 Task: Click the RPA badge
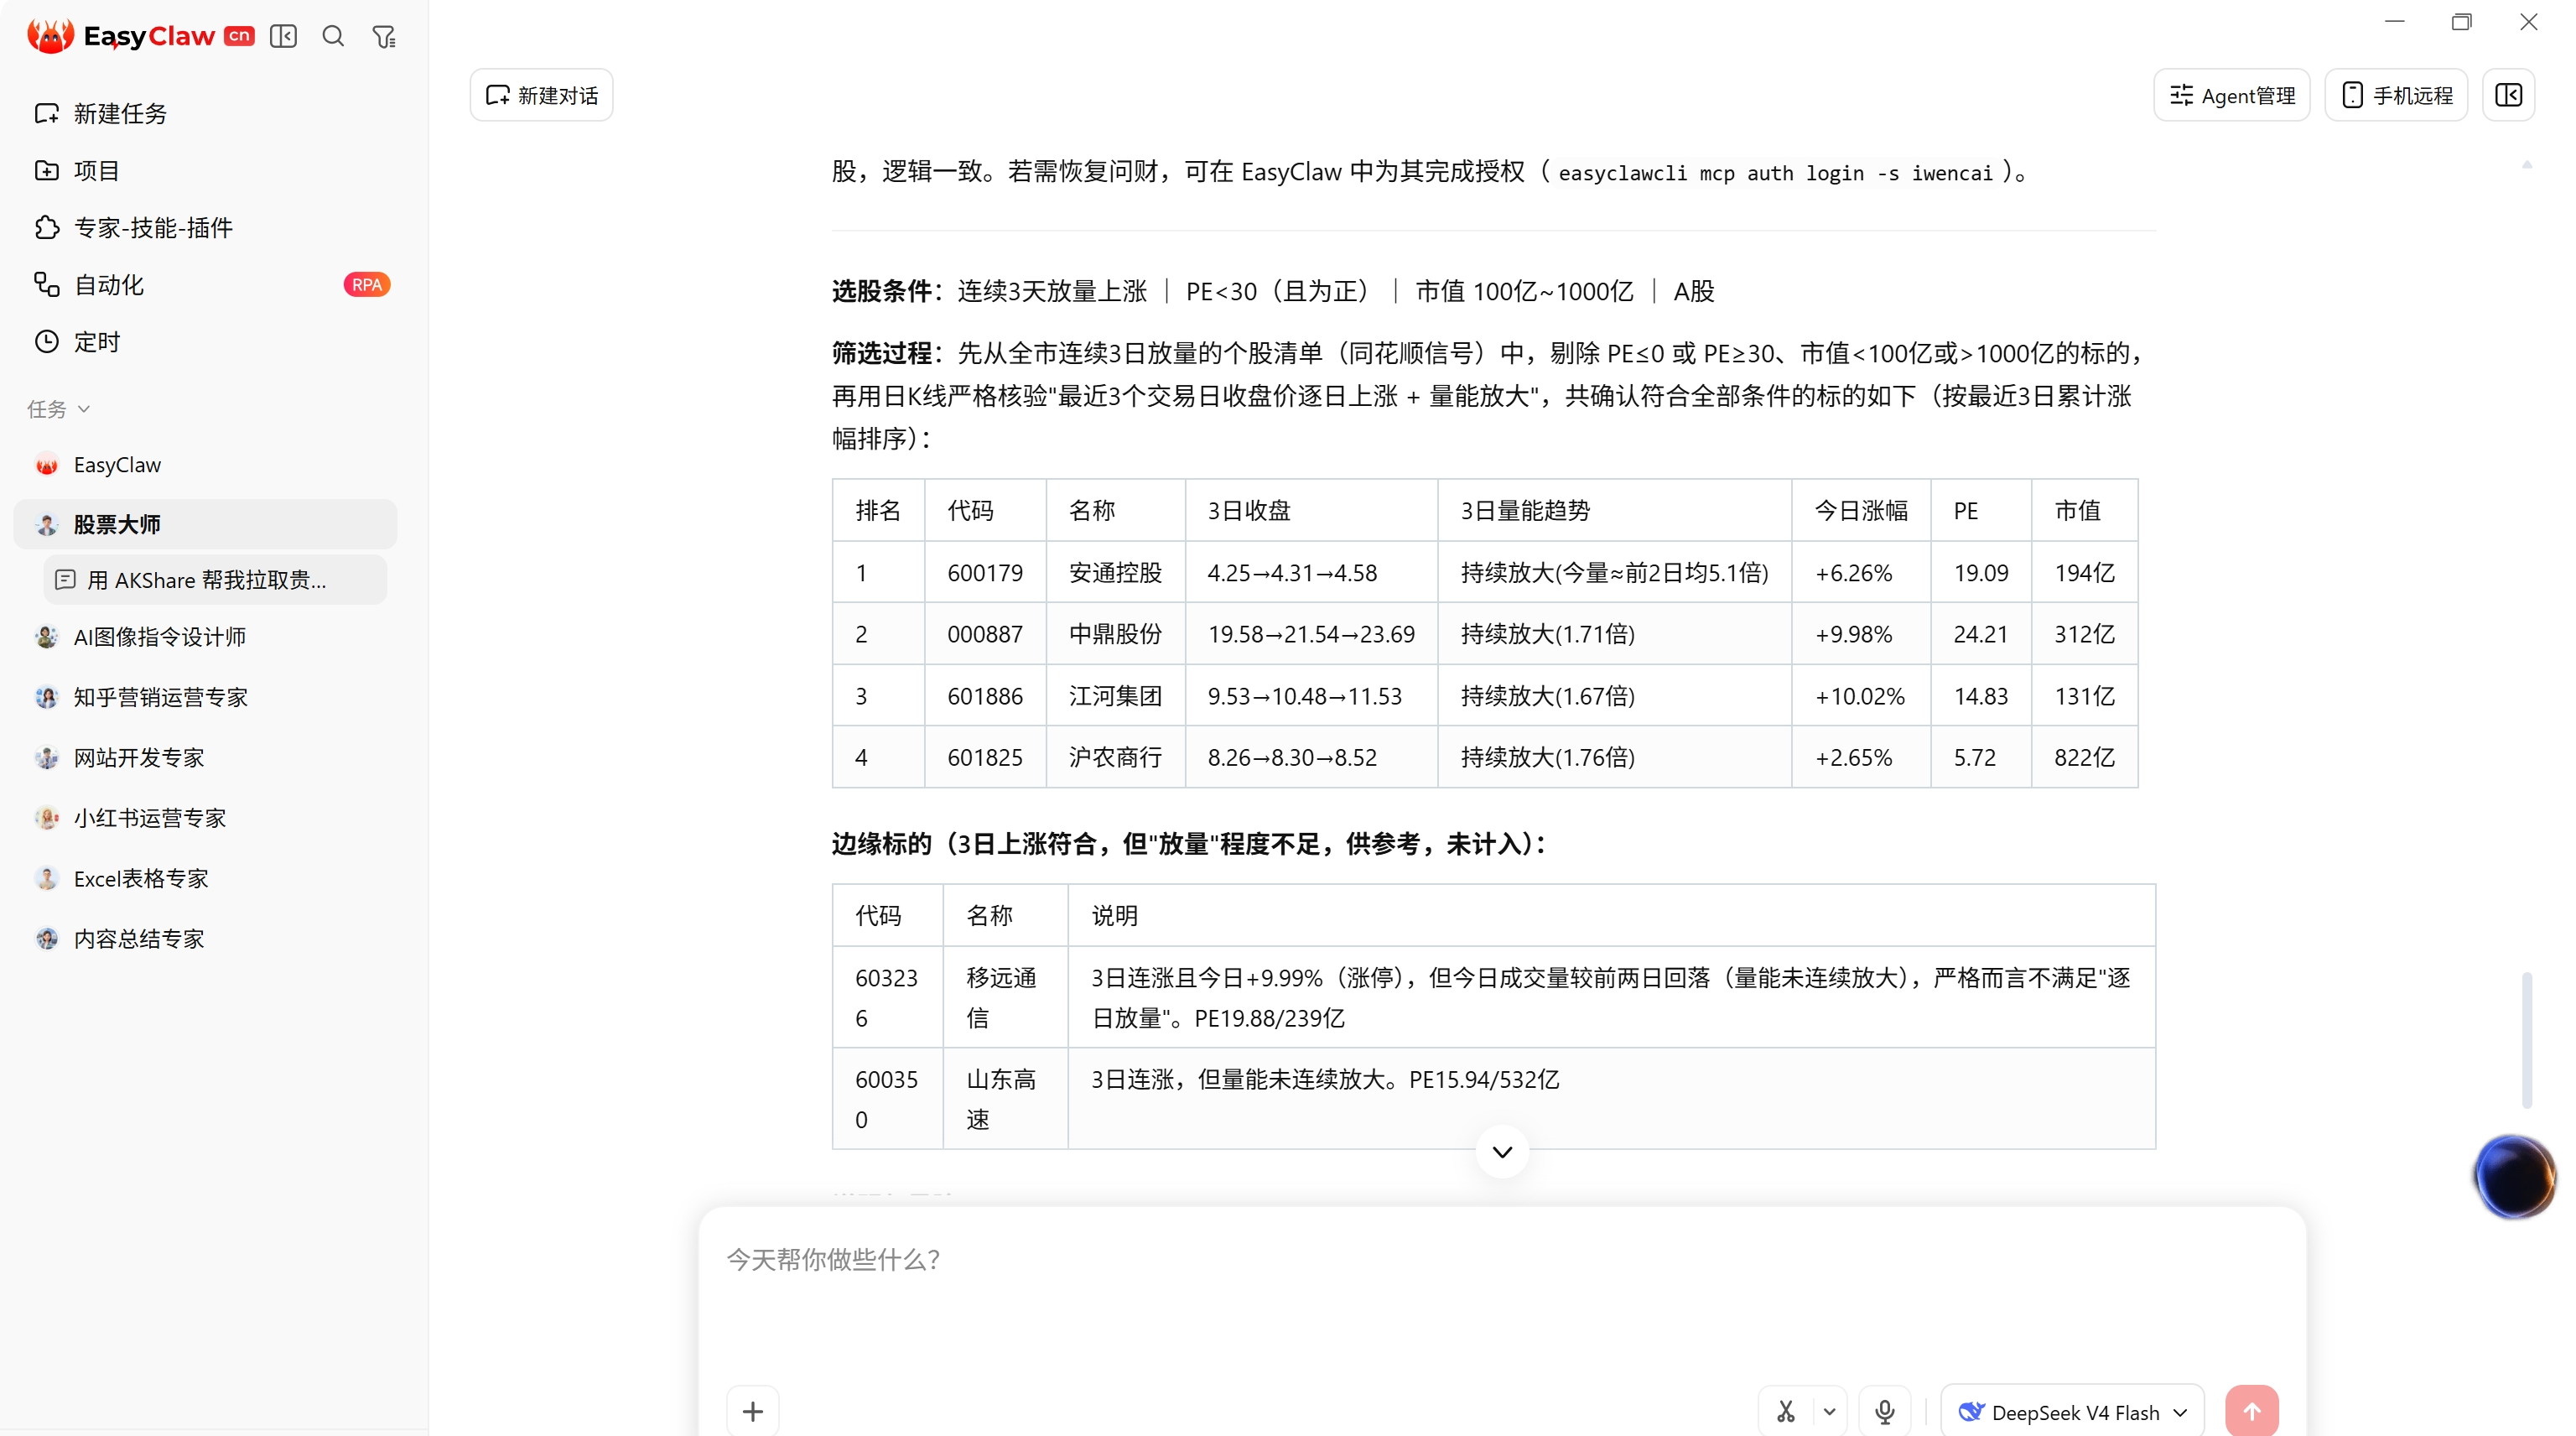click(x=366, y=285)
